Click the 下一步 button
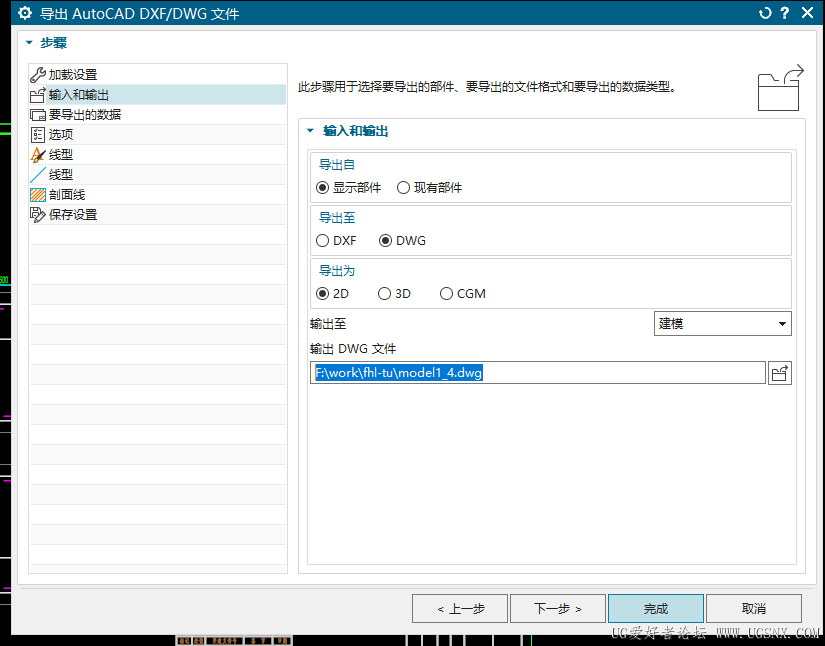The width and height of the screenshot is (825, 646). point(558,609)
